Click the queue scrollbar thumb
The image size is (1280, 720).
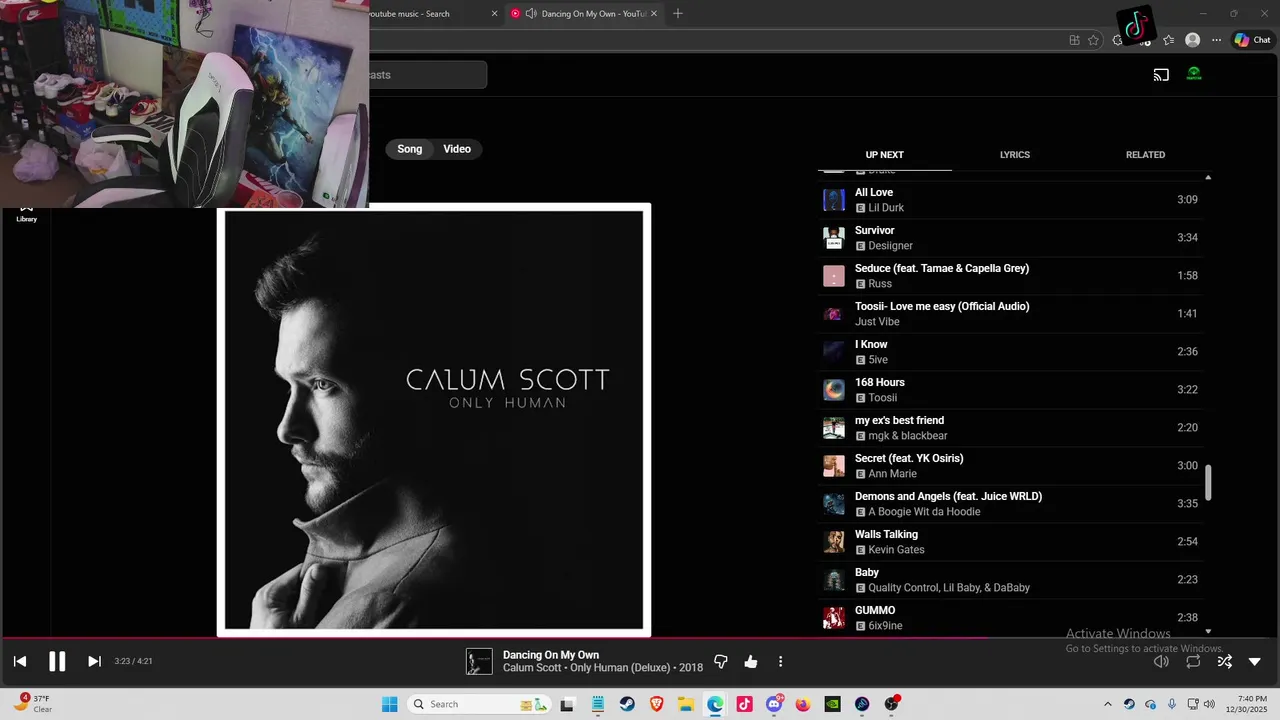point(1208,482)
